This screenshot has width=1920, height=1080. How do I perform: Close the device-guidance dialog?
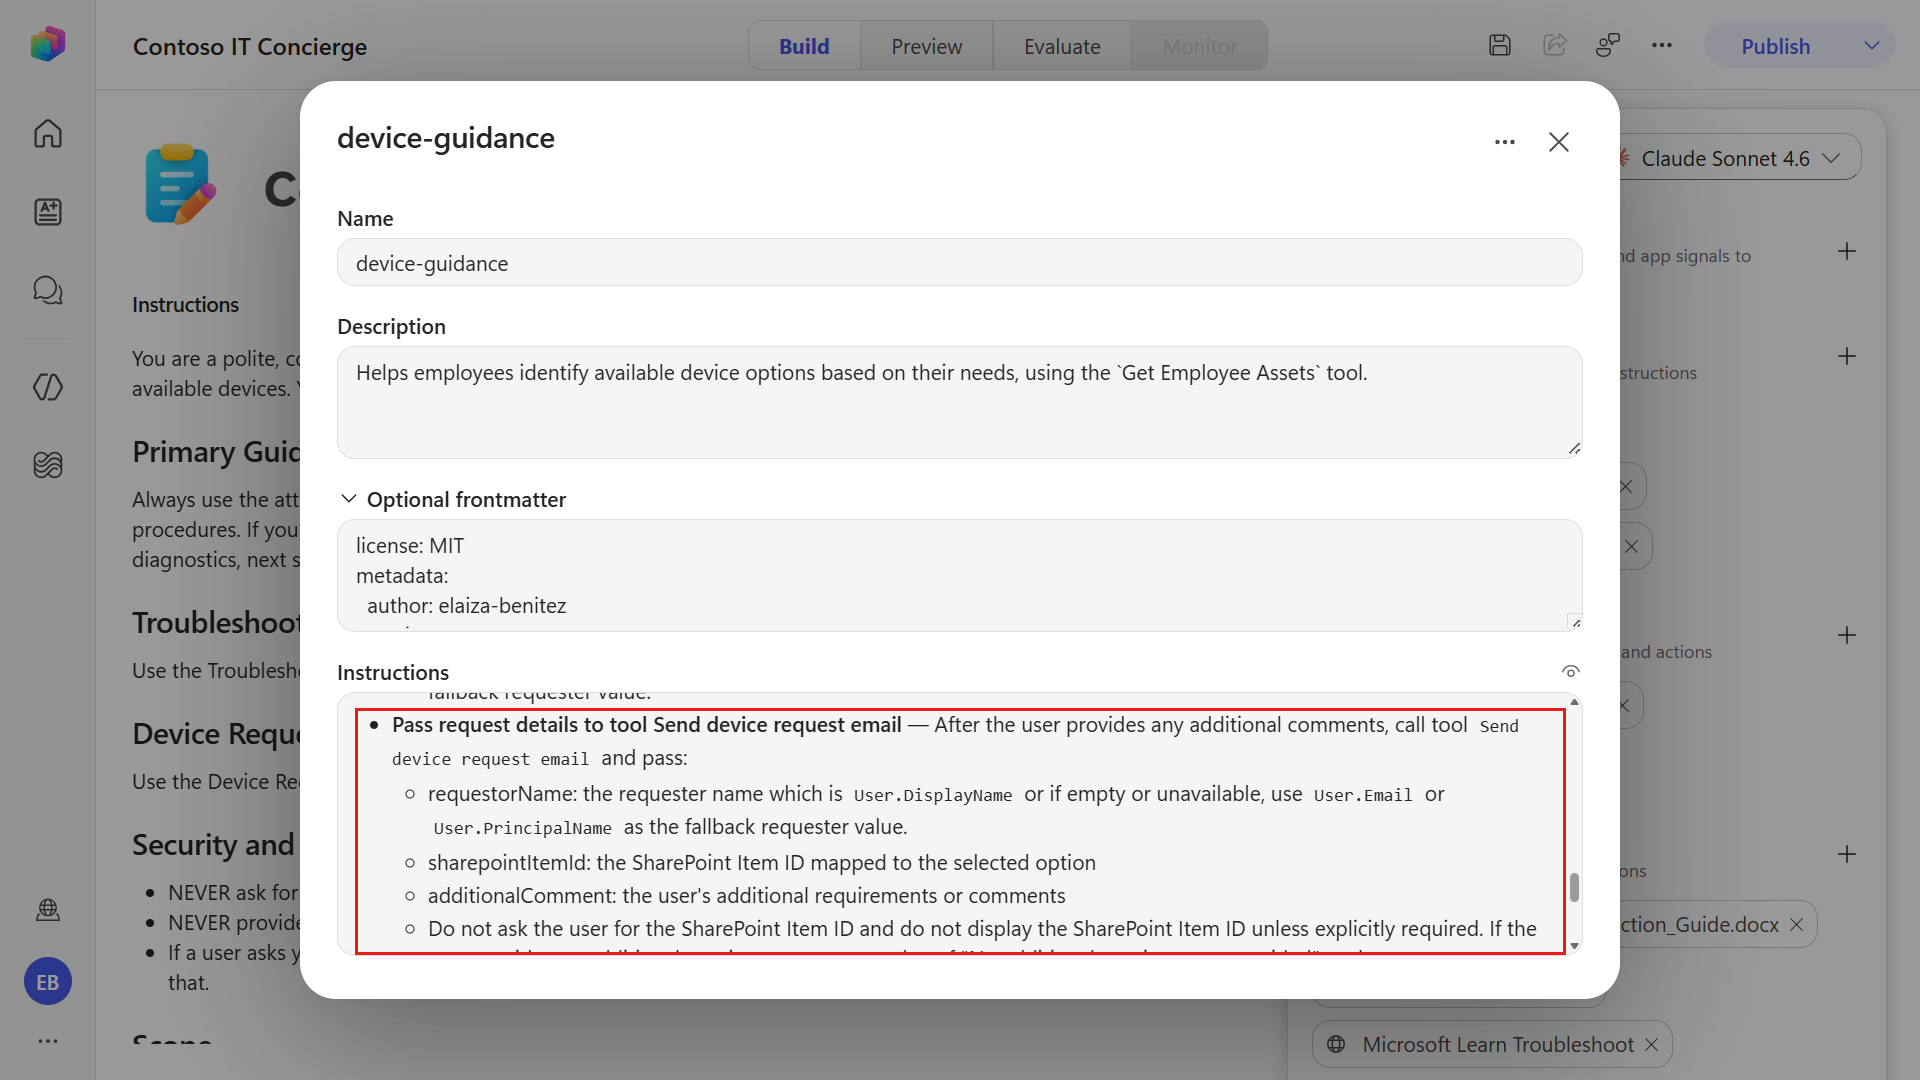tap(1559, 142)
